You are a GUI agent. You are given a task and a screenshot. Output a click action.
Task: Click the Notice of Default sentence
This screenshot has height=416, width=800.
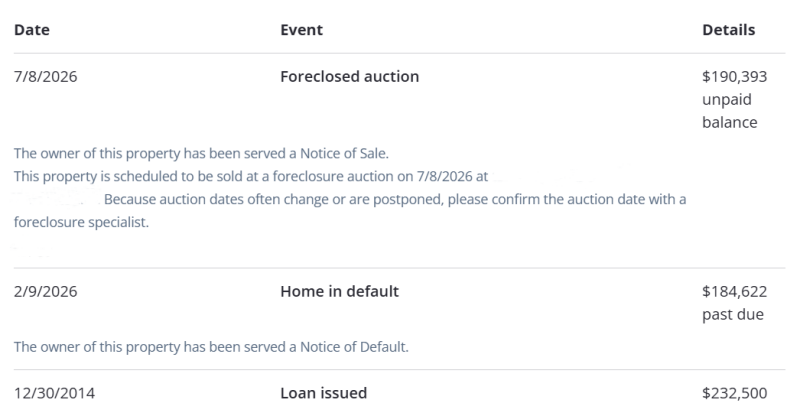tap(211, 347)
